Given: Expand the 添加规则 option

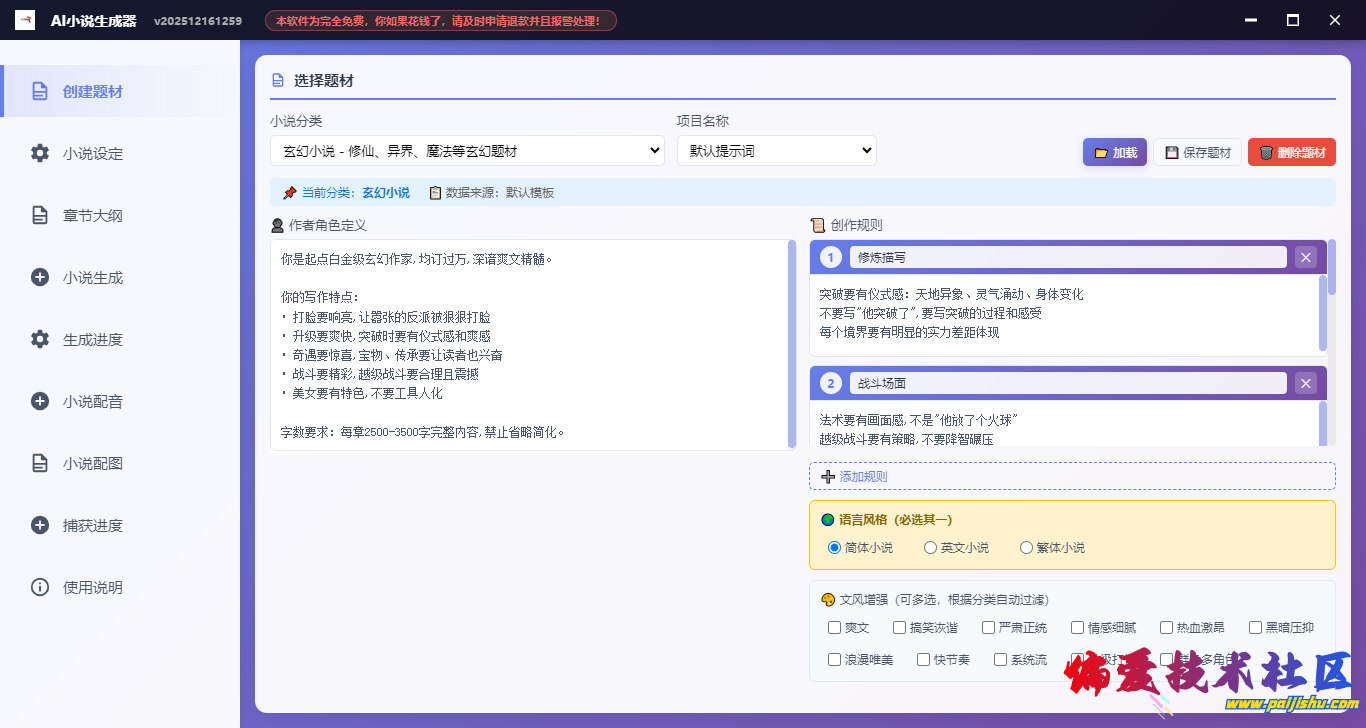Looking at the screenshot, I should (1072, 476).
